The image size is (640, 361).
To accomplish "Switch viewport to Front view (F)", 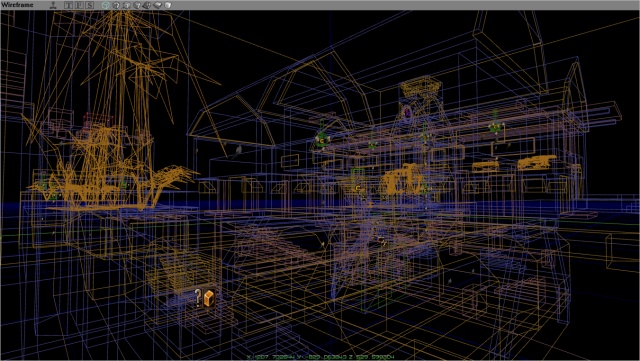I will point(79,5).
